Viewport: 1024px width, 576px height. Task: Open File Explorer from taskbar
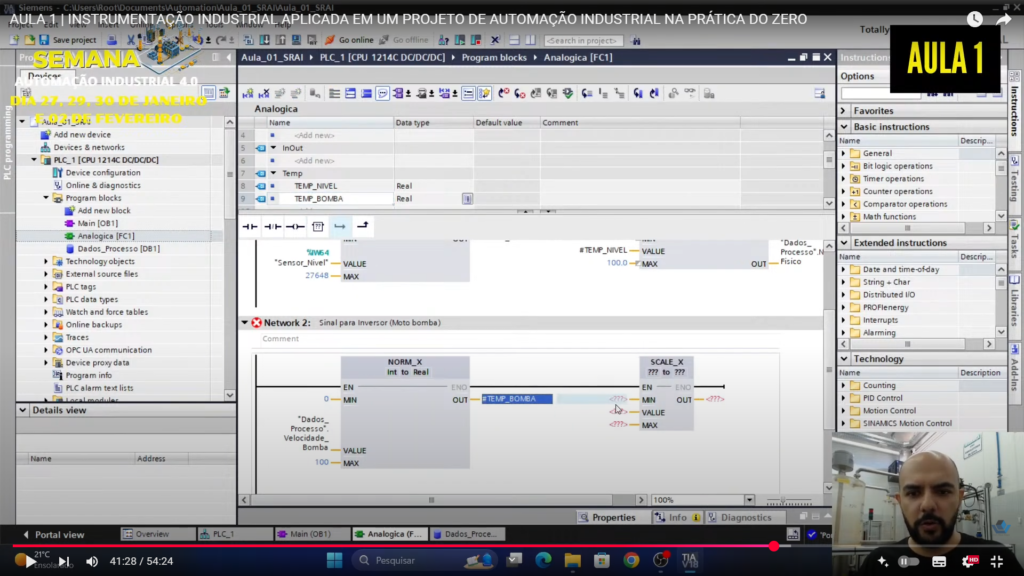click(573, 560)
